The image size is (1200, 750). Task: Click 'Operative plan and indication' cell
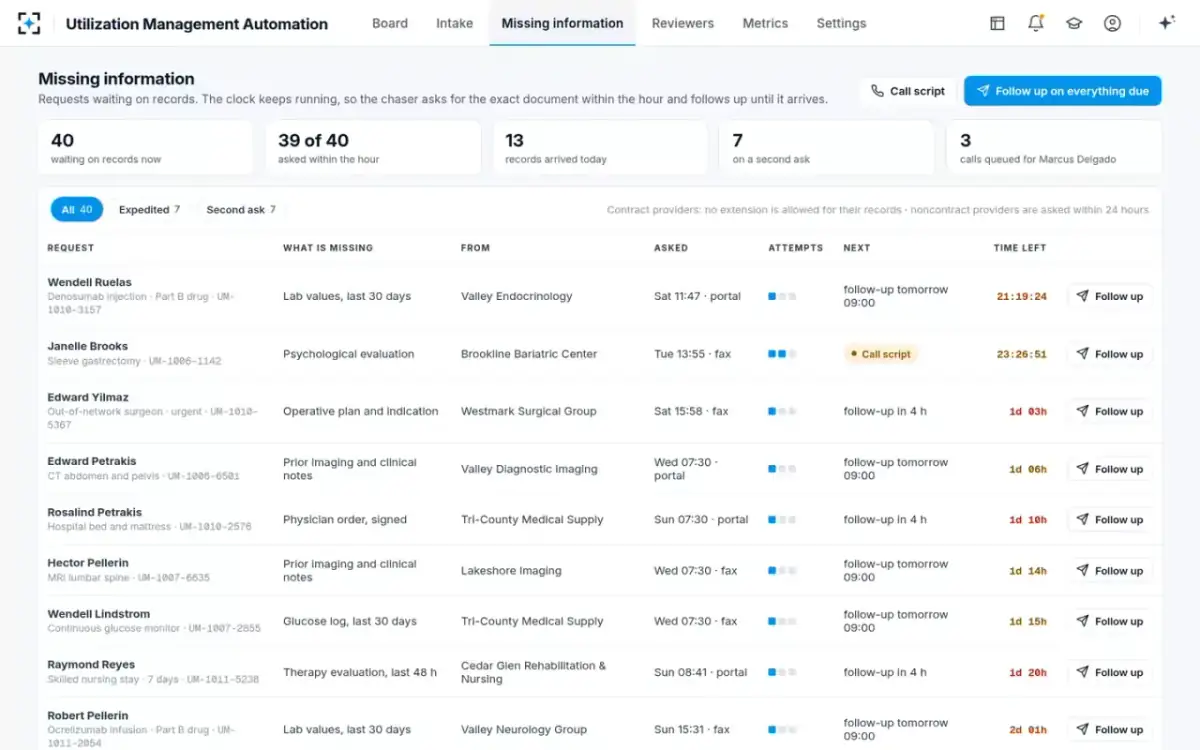[x=360, y=411]
